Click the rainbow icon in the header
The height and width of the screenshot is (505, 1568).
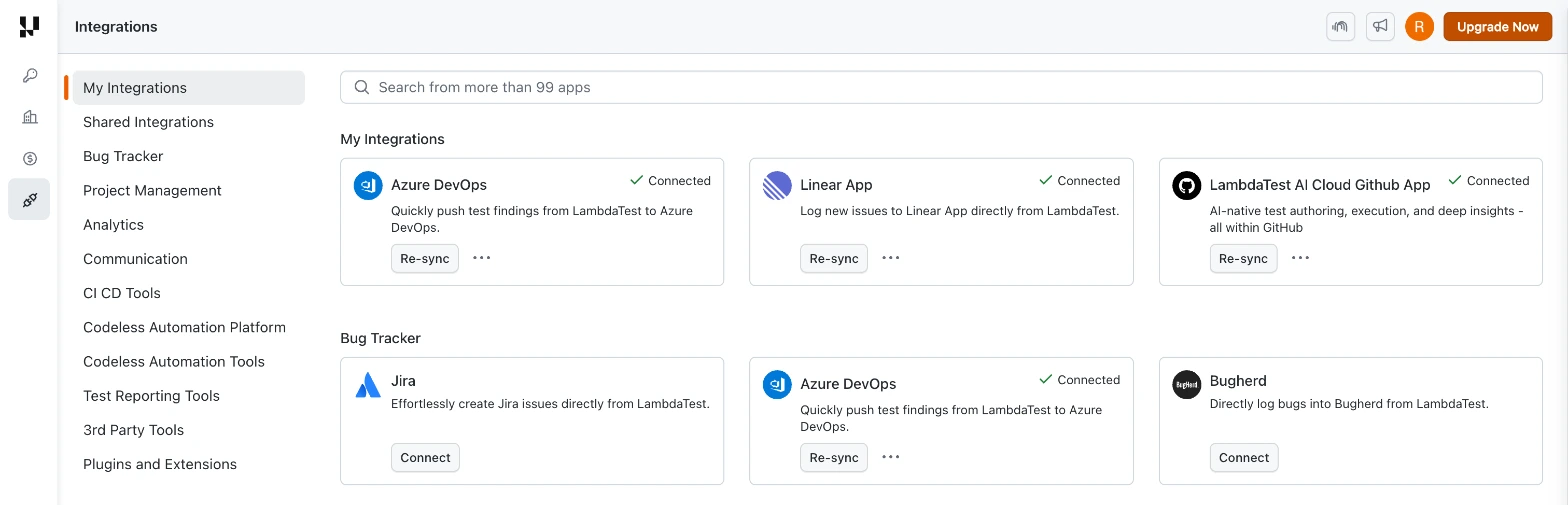pos(1340,27)
